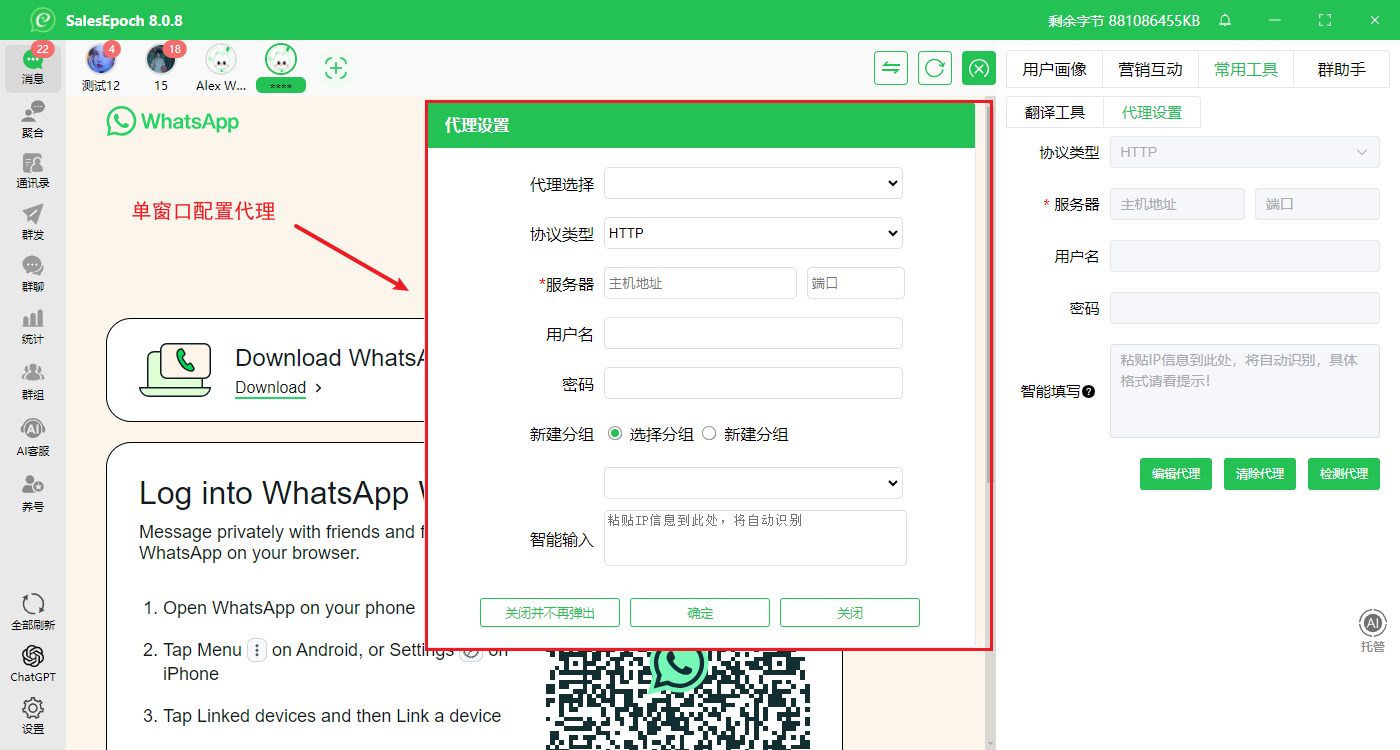Switch to the 常用工具 tab
This screenshot has height=750, width=1400.
point(1246,69)
